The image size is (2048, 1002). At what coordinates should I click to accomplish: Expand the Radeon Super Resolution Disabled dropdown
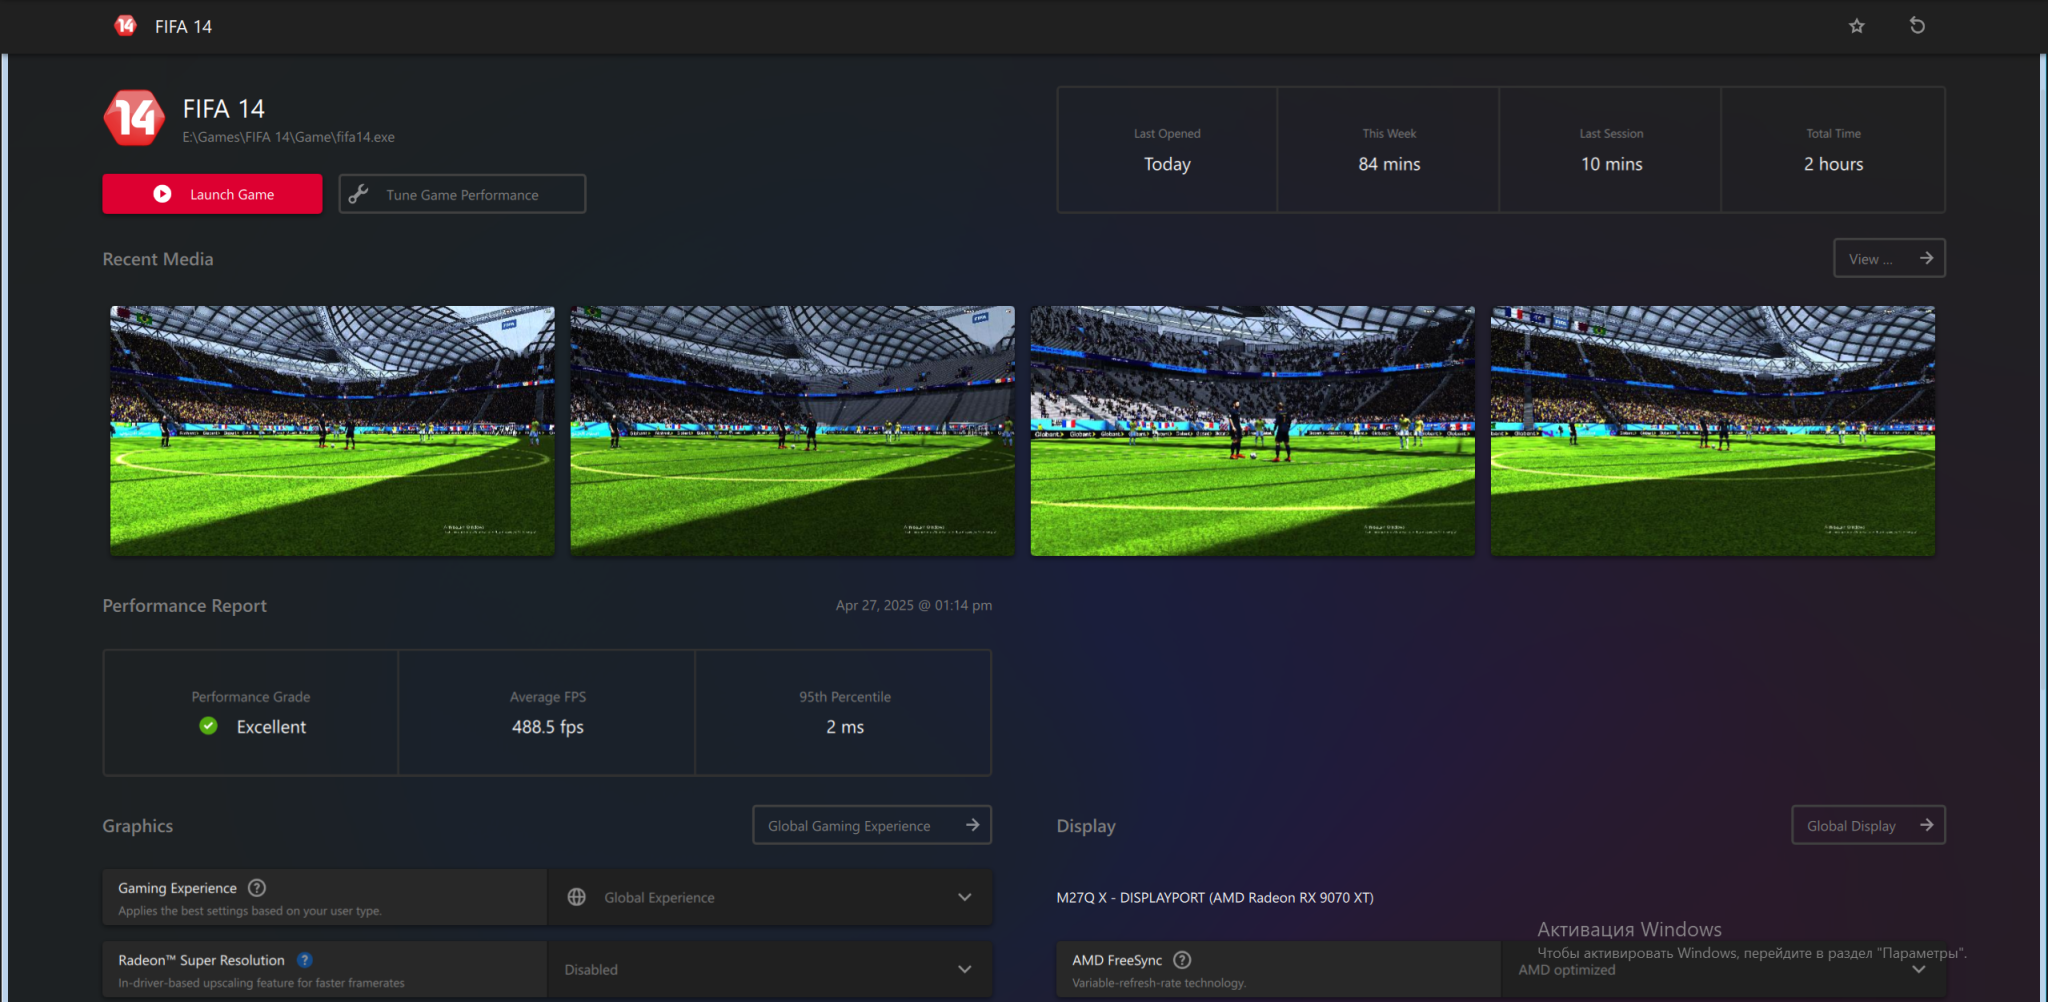tap(770, 969)
